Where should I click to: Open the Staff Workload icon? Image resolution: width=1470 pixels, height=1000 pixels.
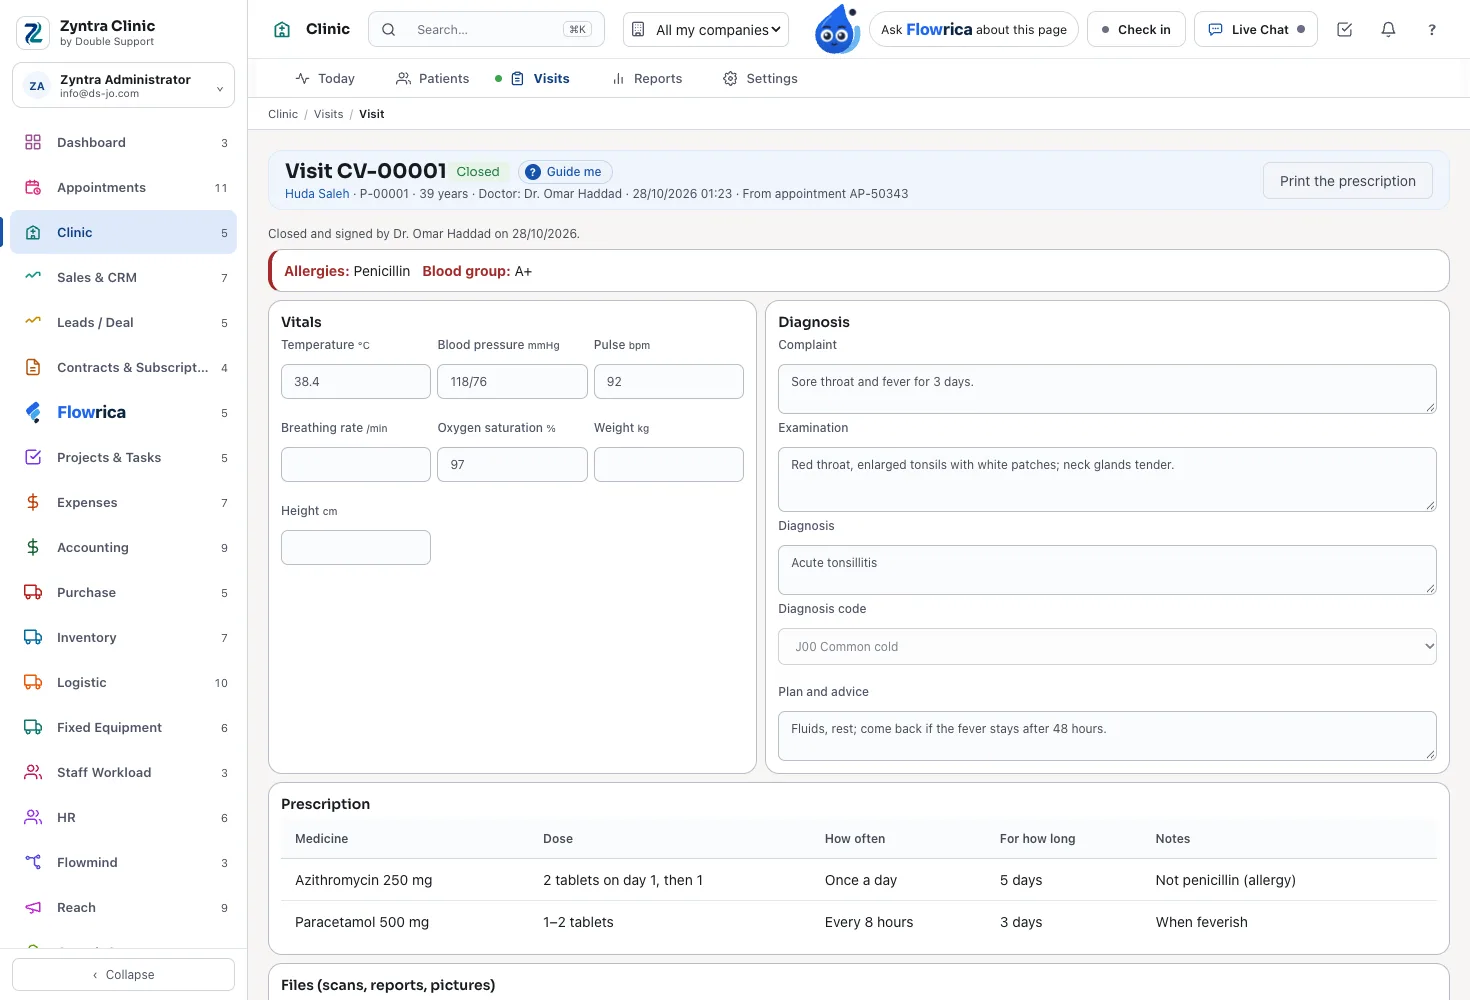pos(33,772)
